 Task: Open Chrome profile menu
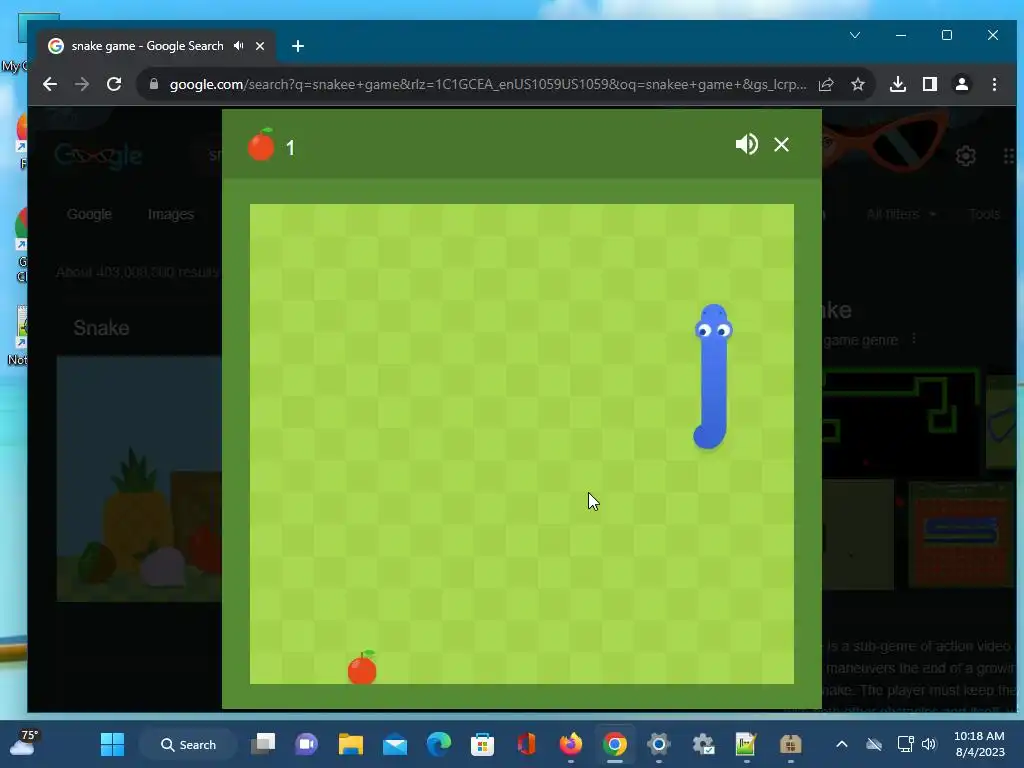[x=962, y=84]
